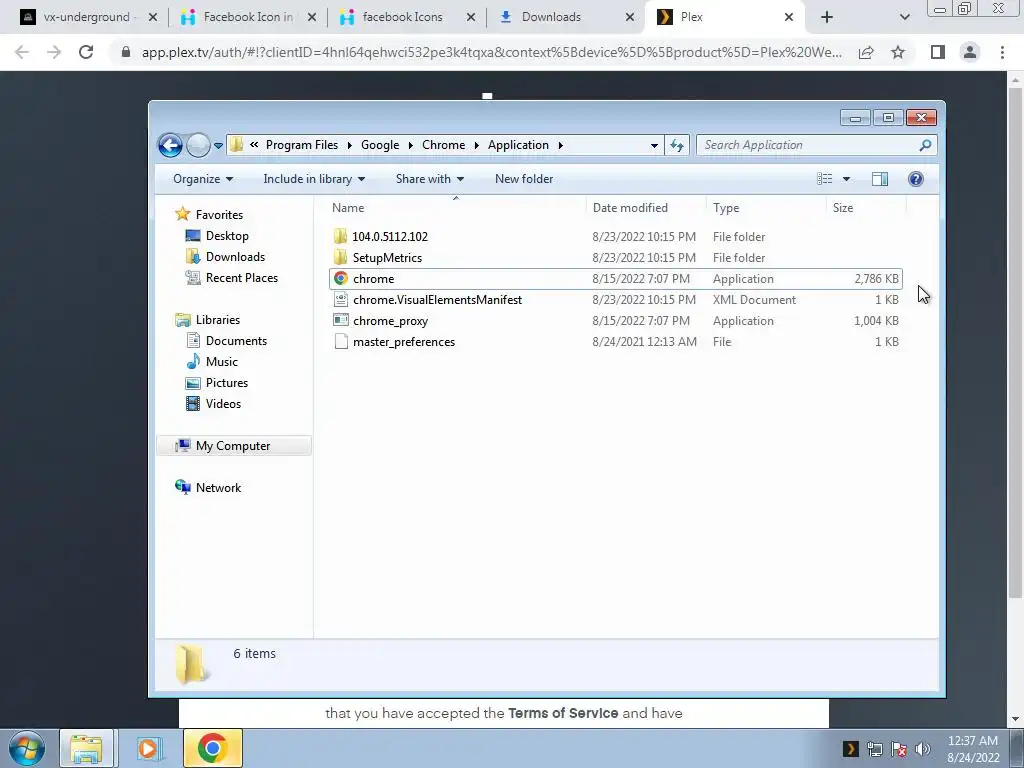Click Explorer's blue Back arrow button

click(170, 145)
